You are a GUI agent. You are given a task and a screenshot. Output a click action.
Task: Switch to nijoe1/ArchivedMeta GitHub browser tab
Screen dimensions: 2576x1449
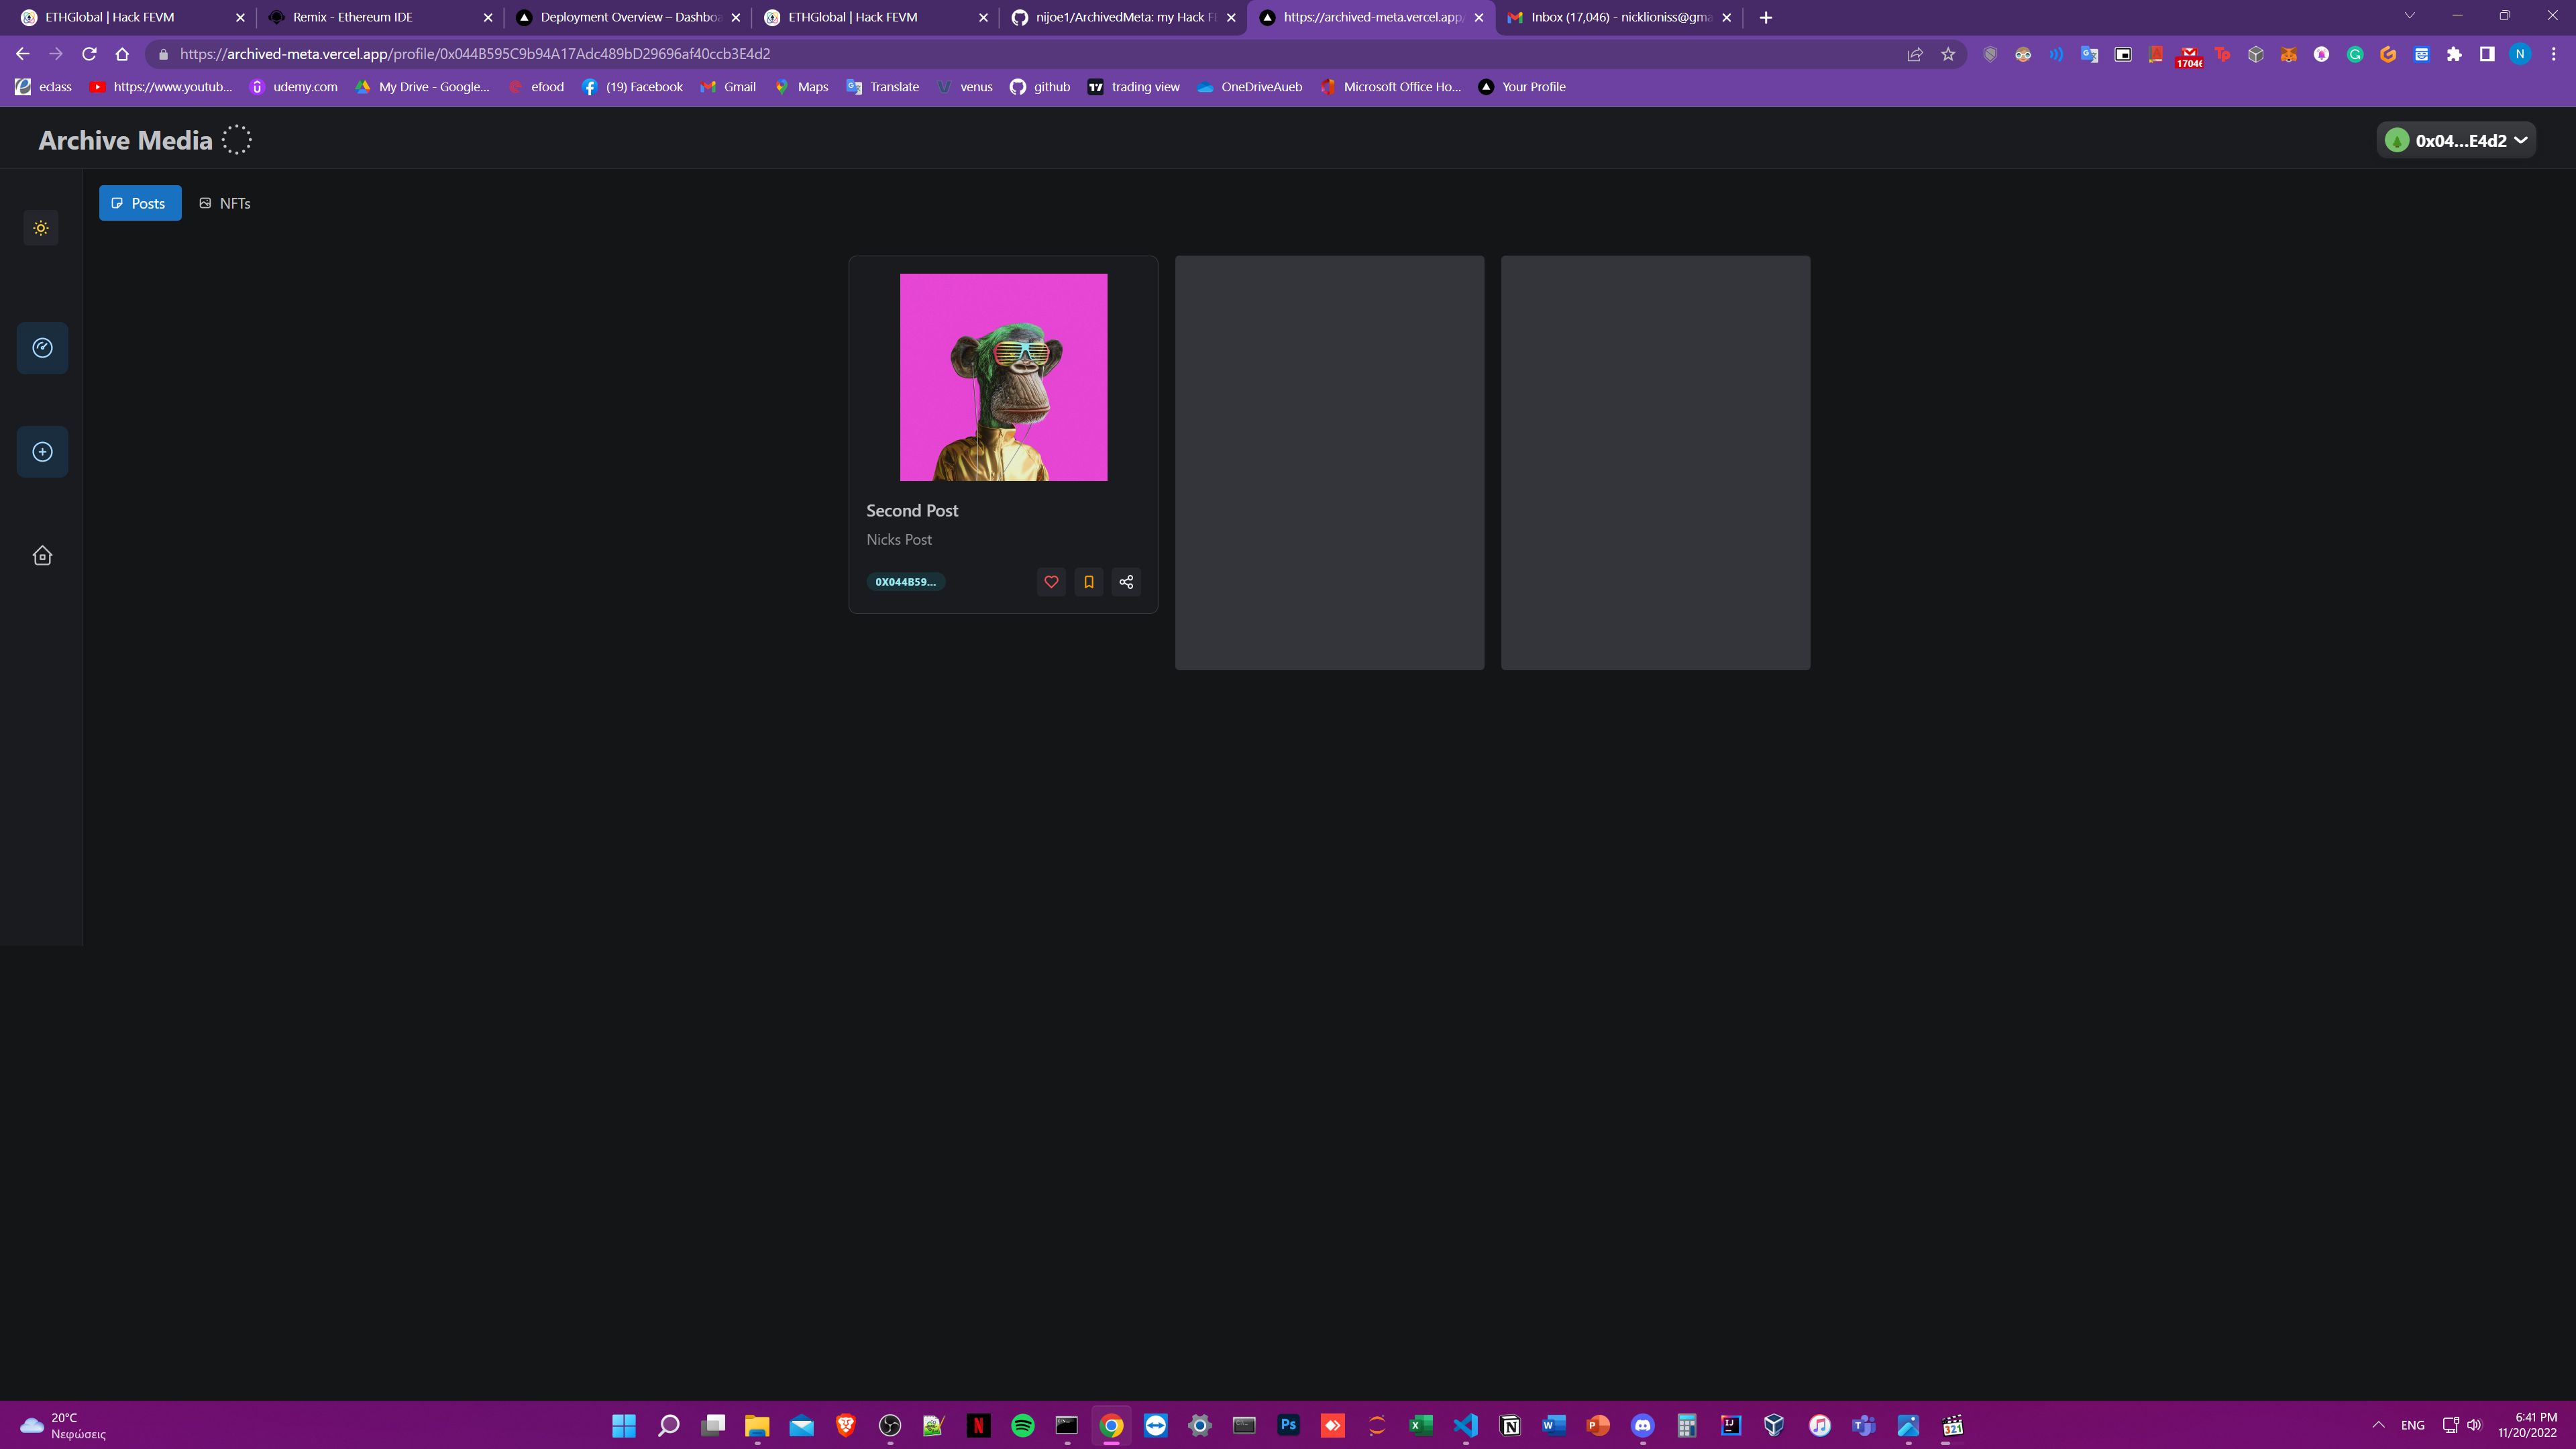point(1123,17)
